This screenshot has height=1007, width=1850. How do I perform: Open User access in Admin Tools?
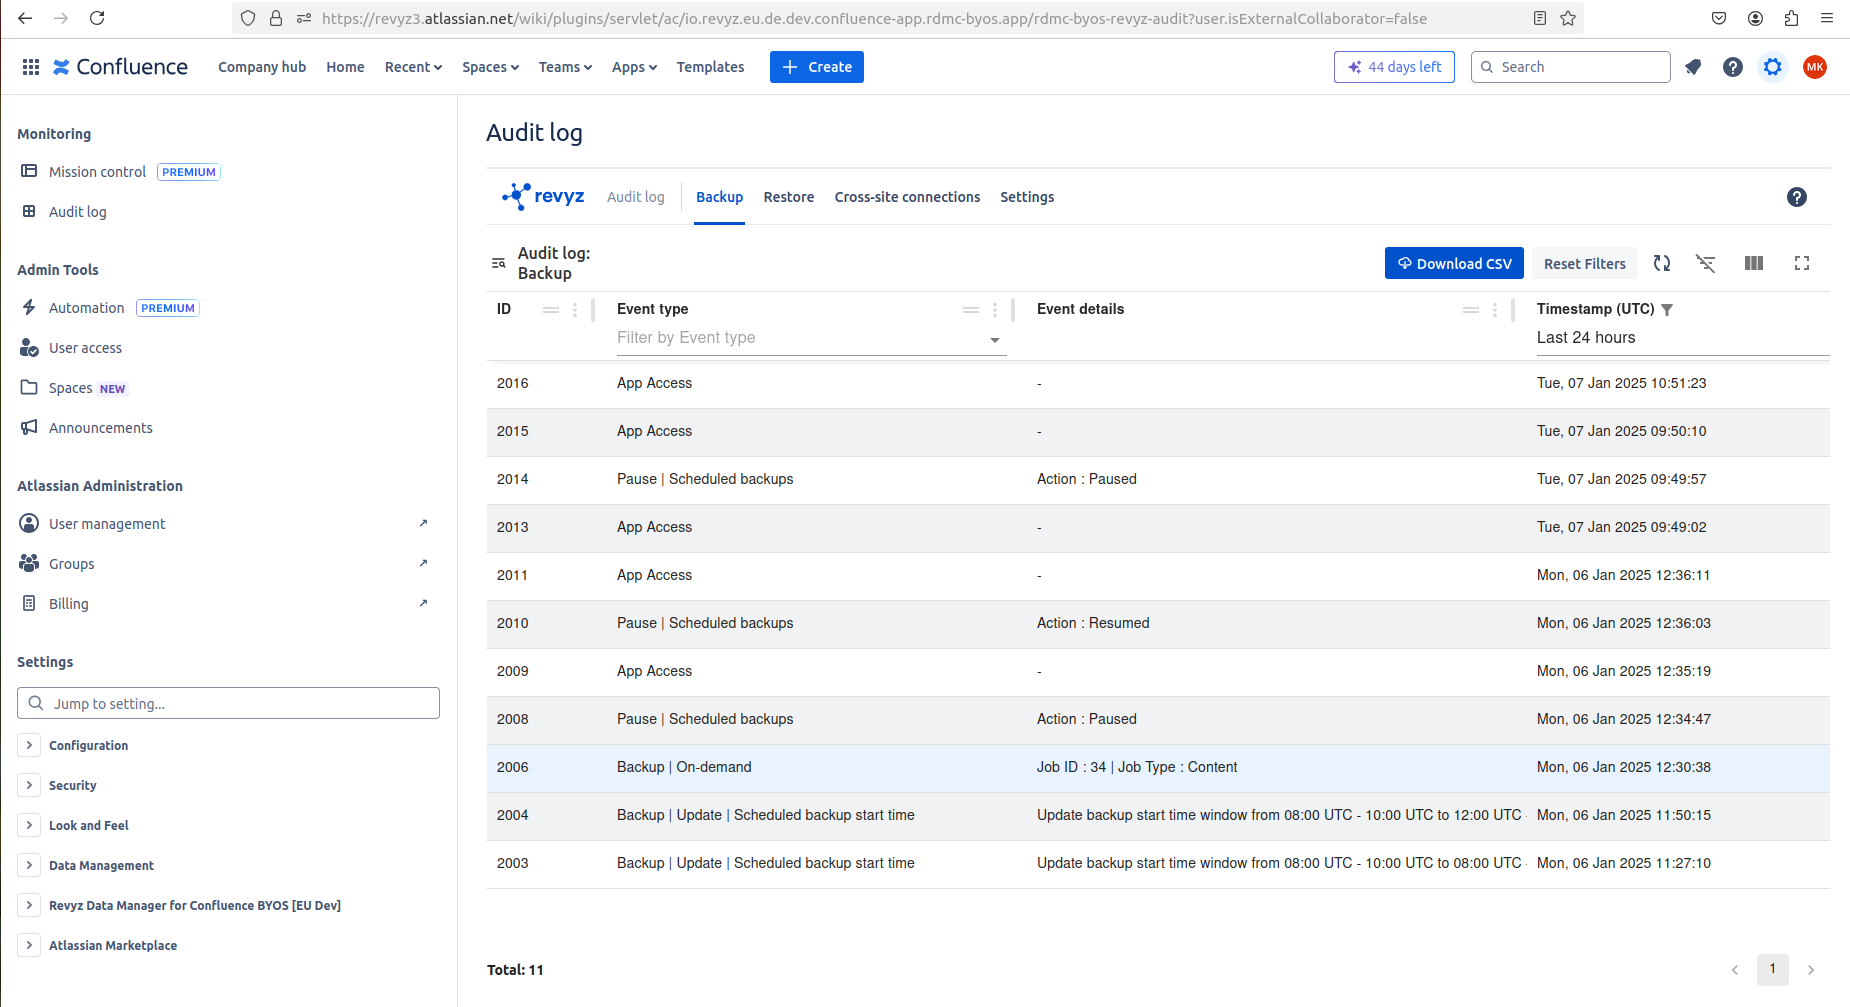coord(85,348)
